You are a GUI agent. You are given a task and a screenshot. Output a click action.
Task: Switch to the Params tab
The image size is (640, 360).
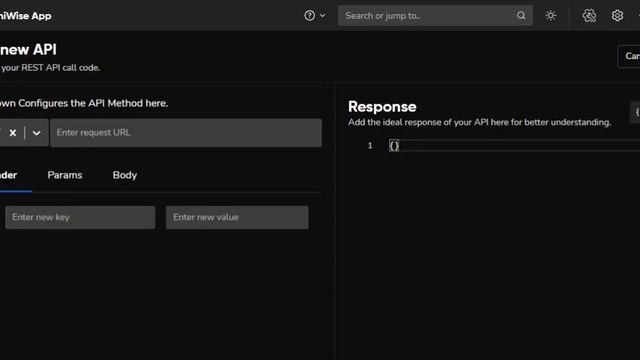click(x=65, y=175)
